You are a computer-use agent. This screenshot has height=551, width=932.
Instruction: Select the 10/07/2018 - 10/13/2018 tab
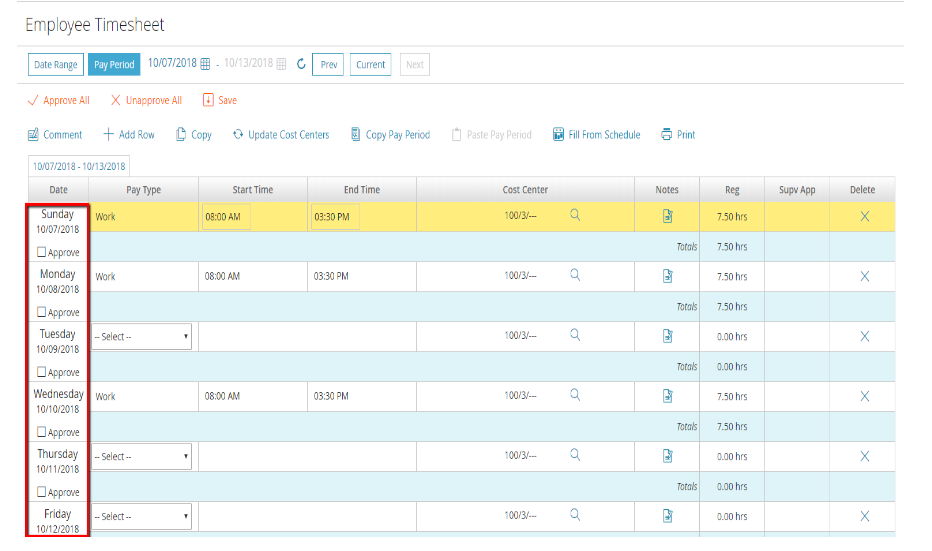[x=79, y=166]
